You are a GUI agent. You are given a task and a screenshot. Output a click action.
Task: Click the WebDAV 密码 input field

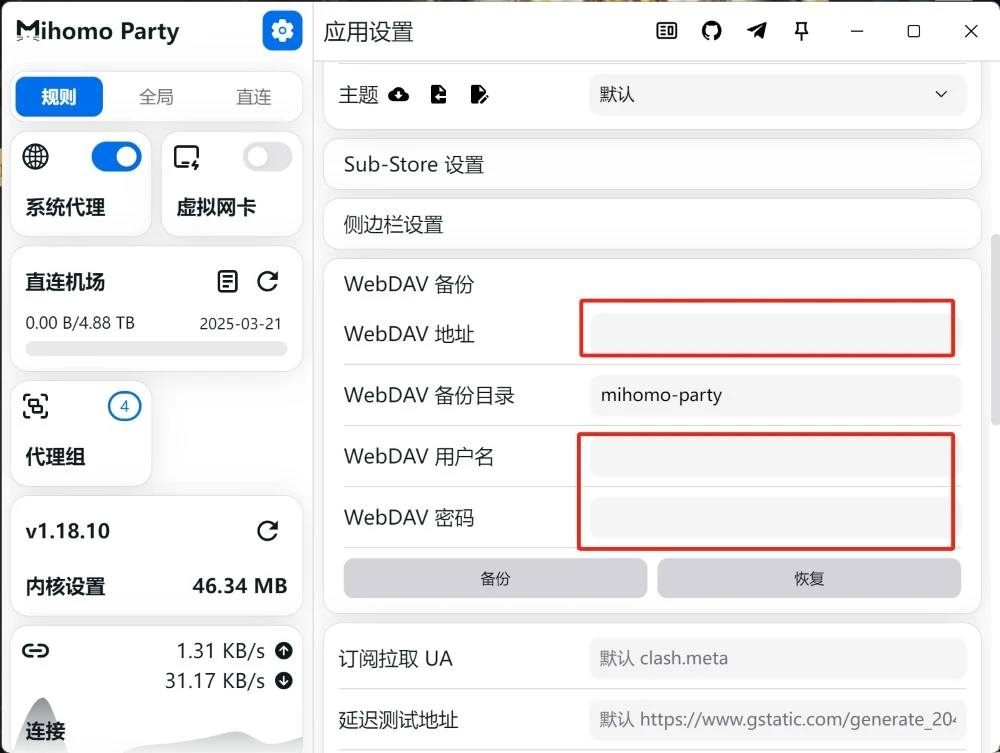tap(776, 518)
